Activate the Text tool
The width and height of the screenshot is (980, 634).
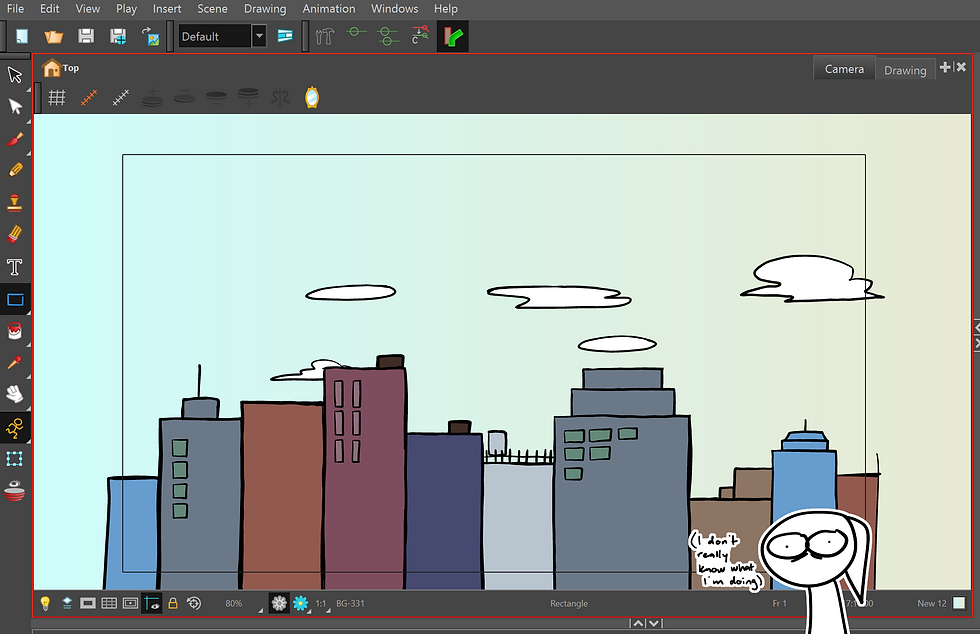tap(15, 267)
